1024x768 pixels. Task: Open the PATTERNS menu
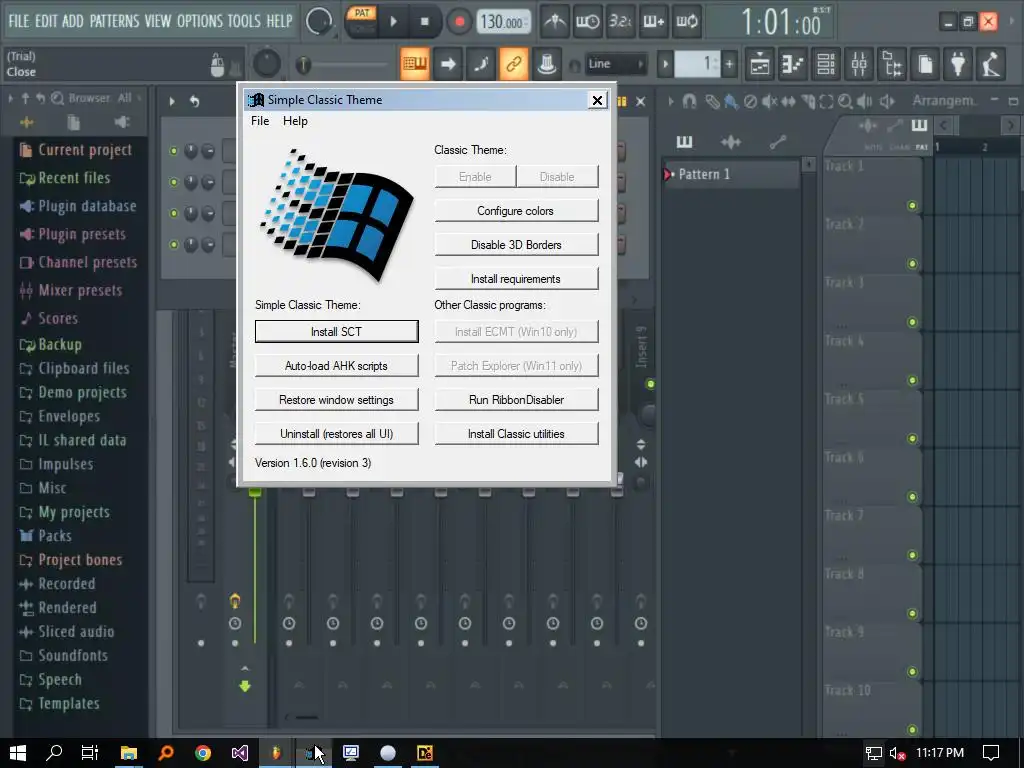click(114, 21)
